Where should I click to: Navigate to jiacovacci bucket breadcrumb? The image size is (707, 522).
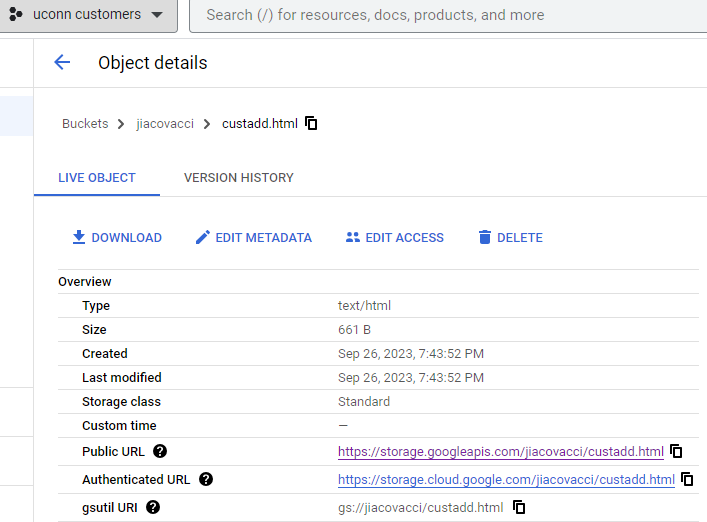pyautogui.click(x=165, y=124)
